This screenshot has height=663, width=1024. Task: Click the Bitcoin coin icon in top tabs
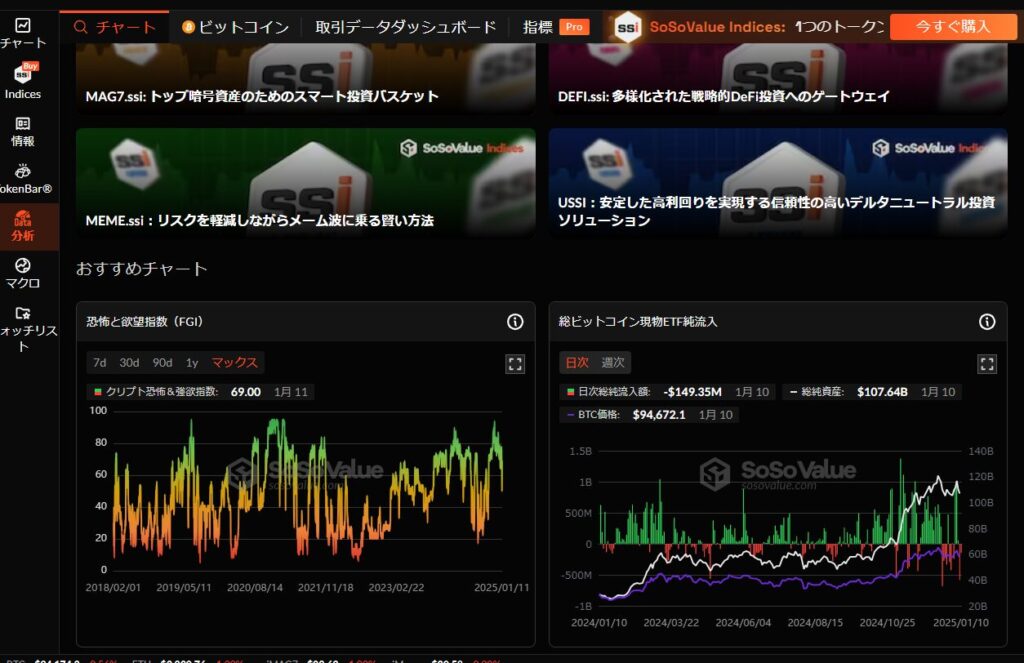[x=188, y=27]
